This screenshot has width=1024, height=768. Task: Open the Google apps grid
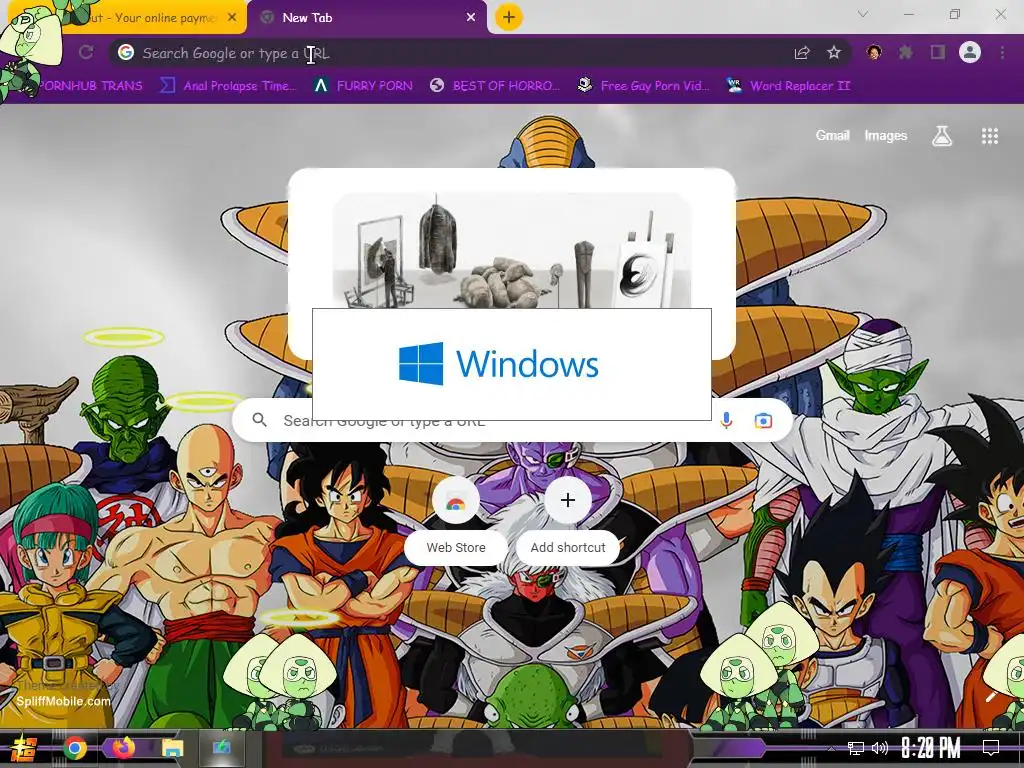pos(990,136)
